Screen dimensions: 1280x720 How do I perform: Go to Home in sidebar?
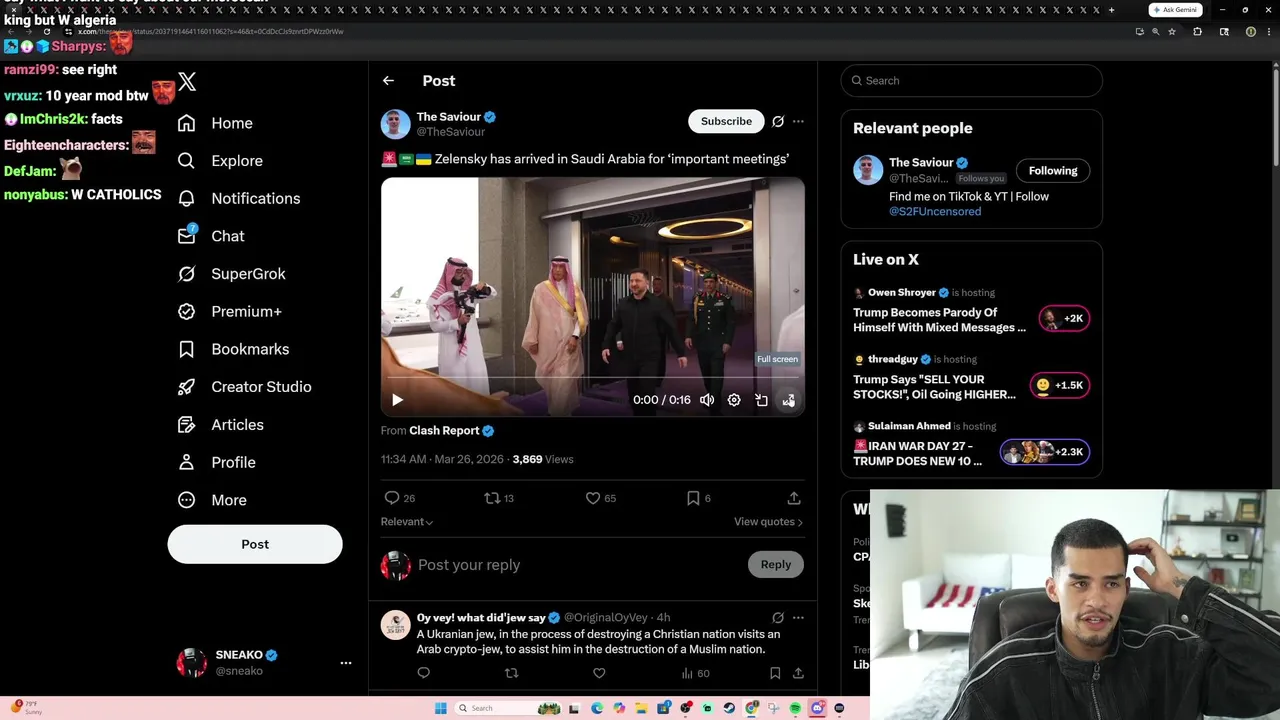pyautogui.click(x=215, y=123)
